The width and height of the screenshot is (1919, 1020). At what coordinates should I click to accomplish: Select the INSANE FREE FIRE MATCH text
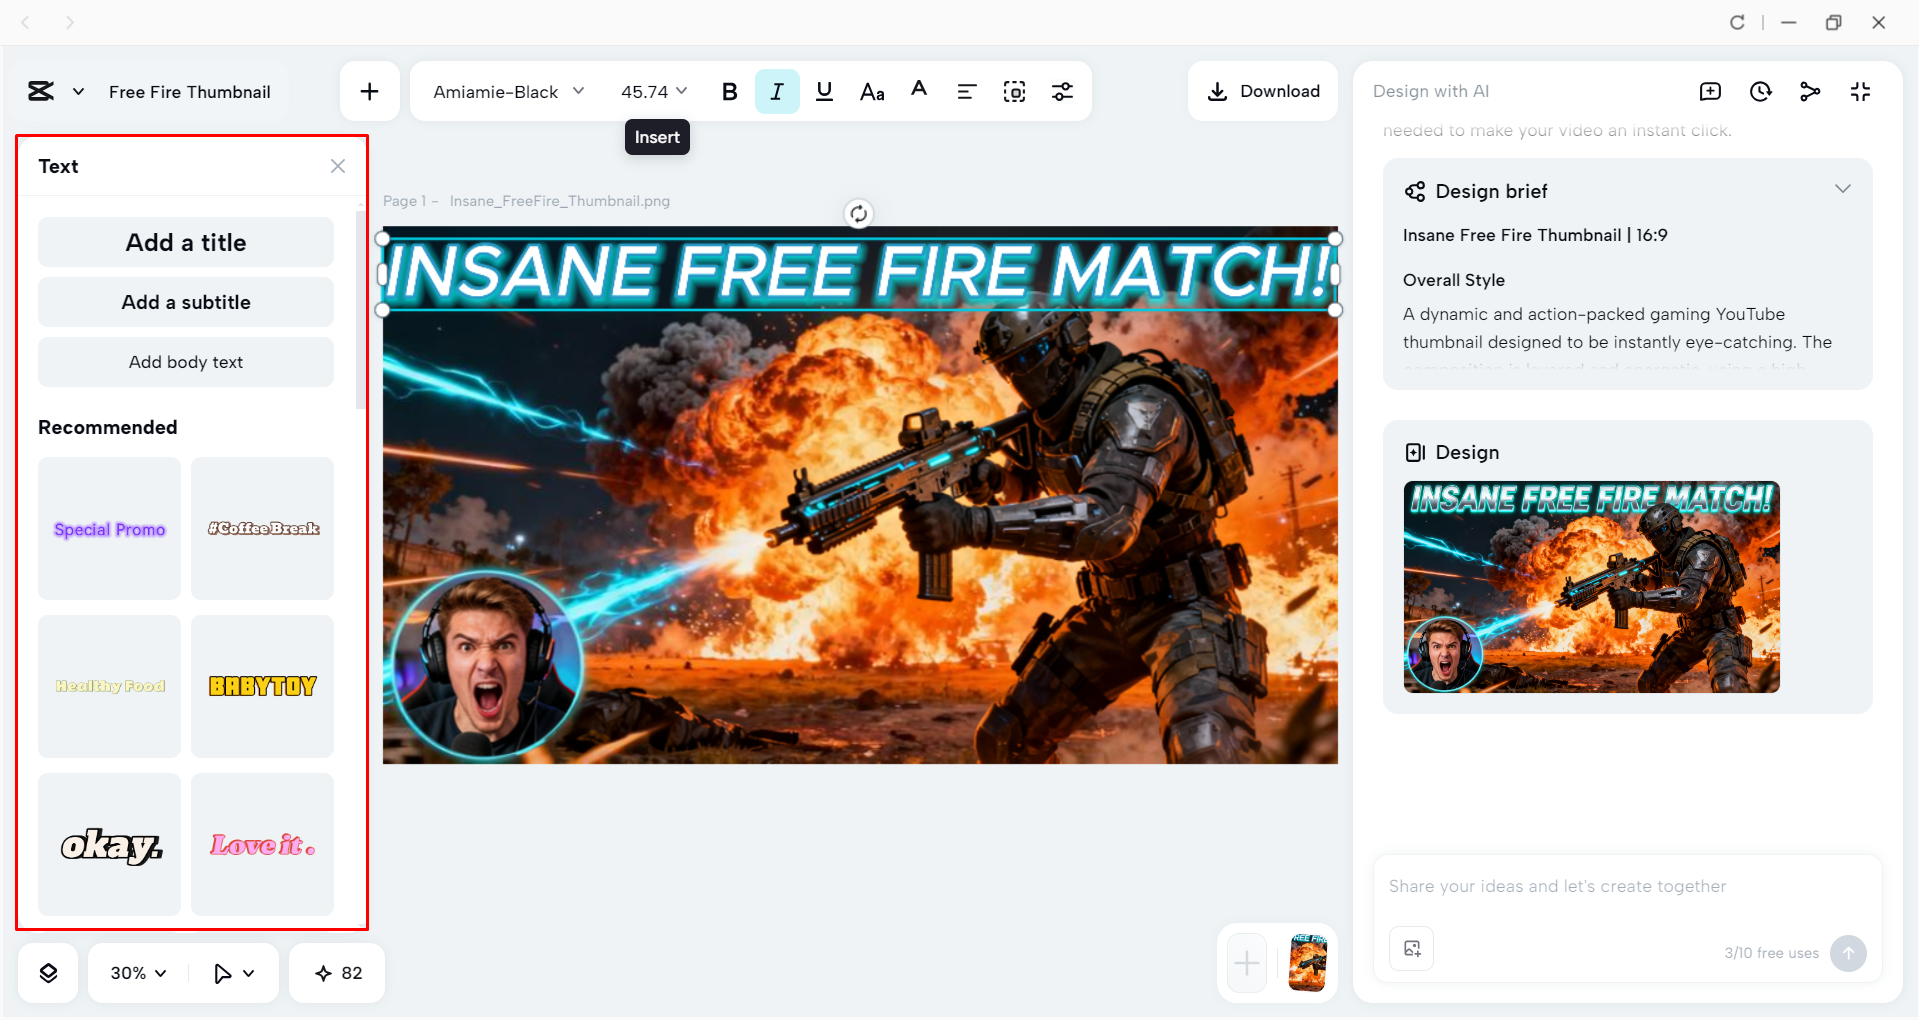click(x=859, y=272)
